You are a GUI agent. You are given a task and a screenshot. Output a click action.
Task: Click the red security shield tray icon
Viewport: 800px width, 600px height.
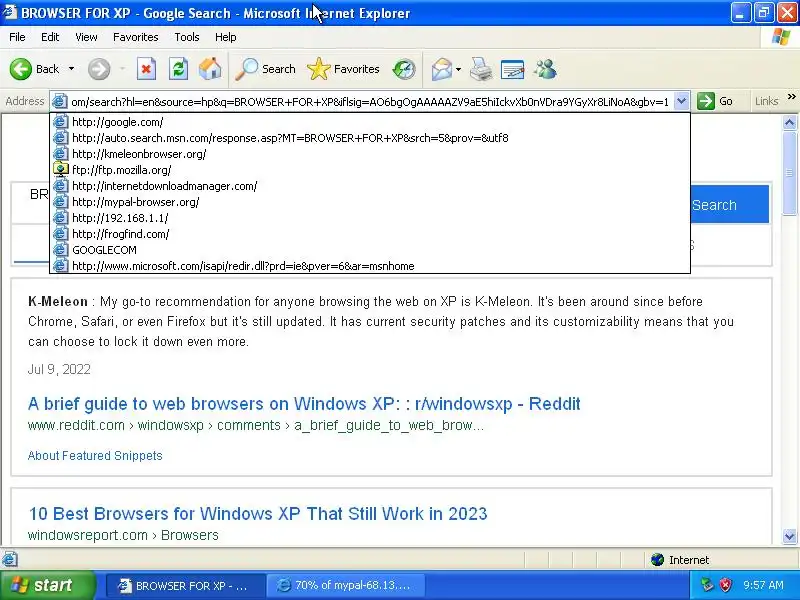(725, 585)
